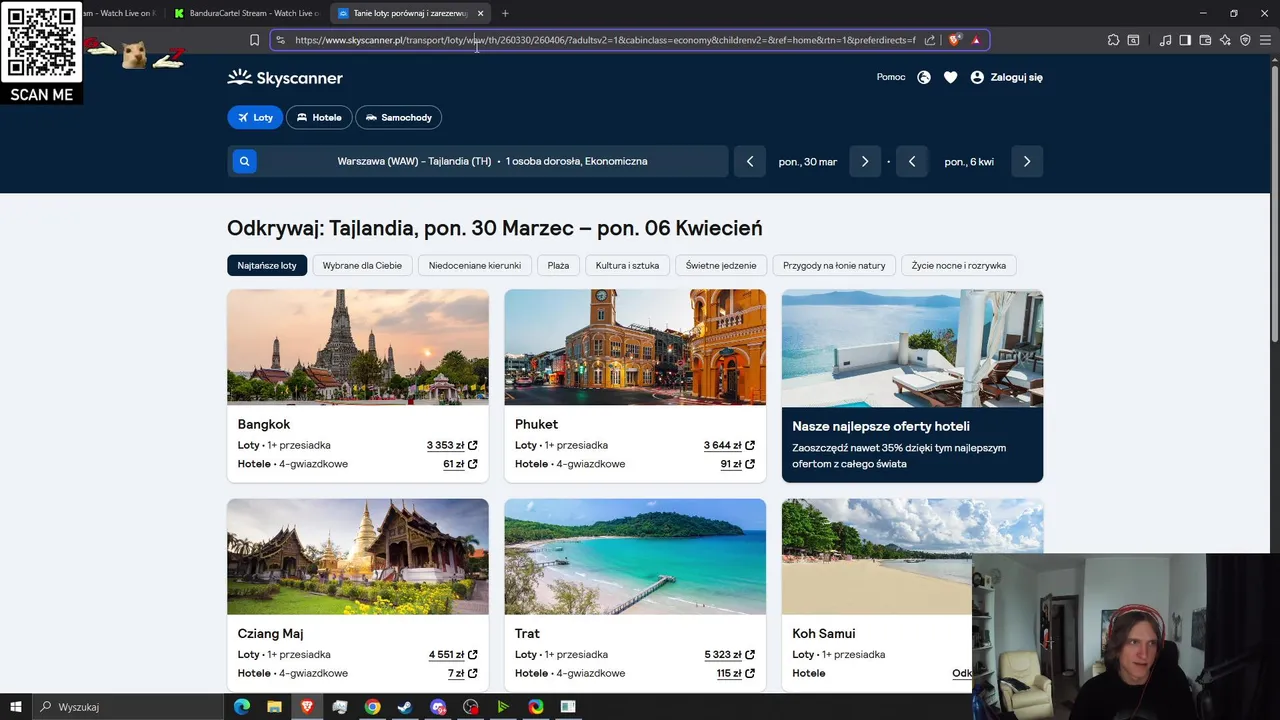Open Leo AI sparkle icon
1280x720 pixels.
click(x=1225, y=40)
